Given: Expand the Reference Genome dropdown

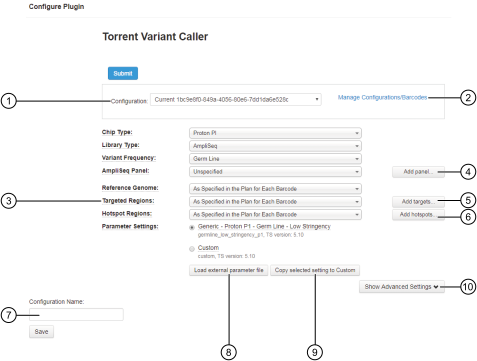Looking at the screenshot, I should point(275,189).
